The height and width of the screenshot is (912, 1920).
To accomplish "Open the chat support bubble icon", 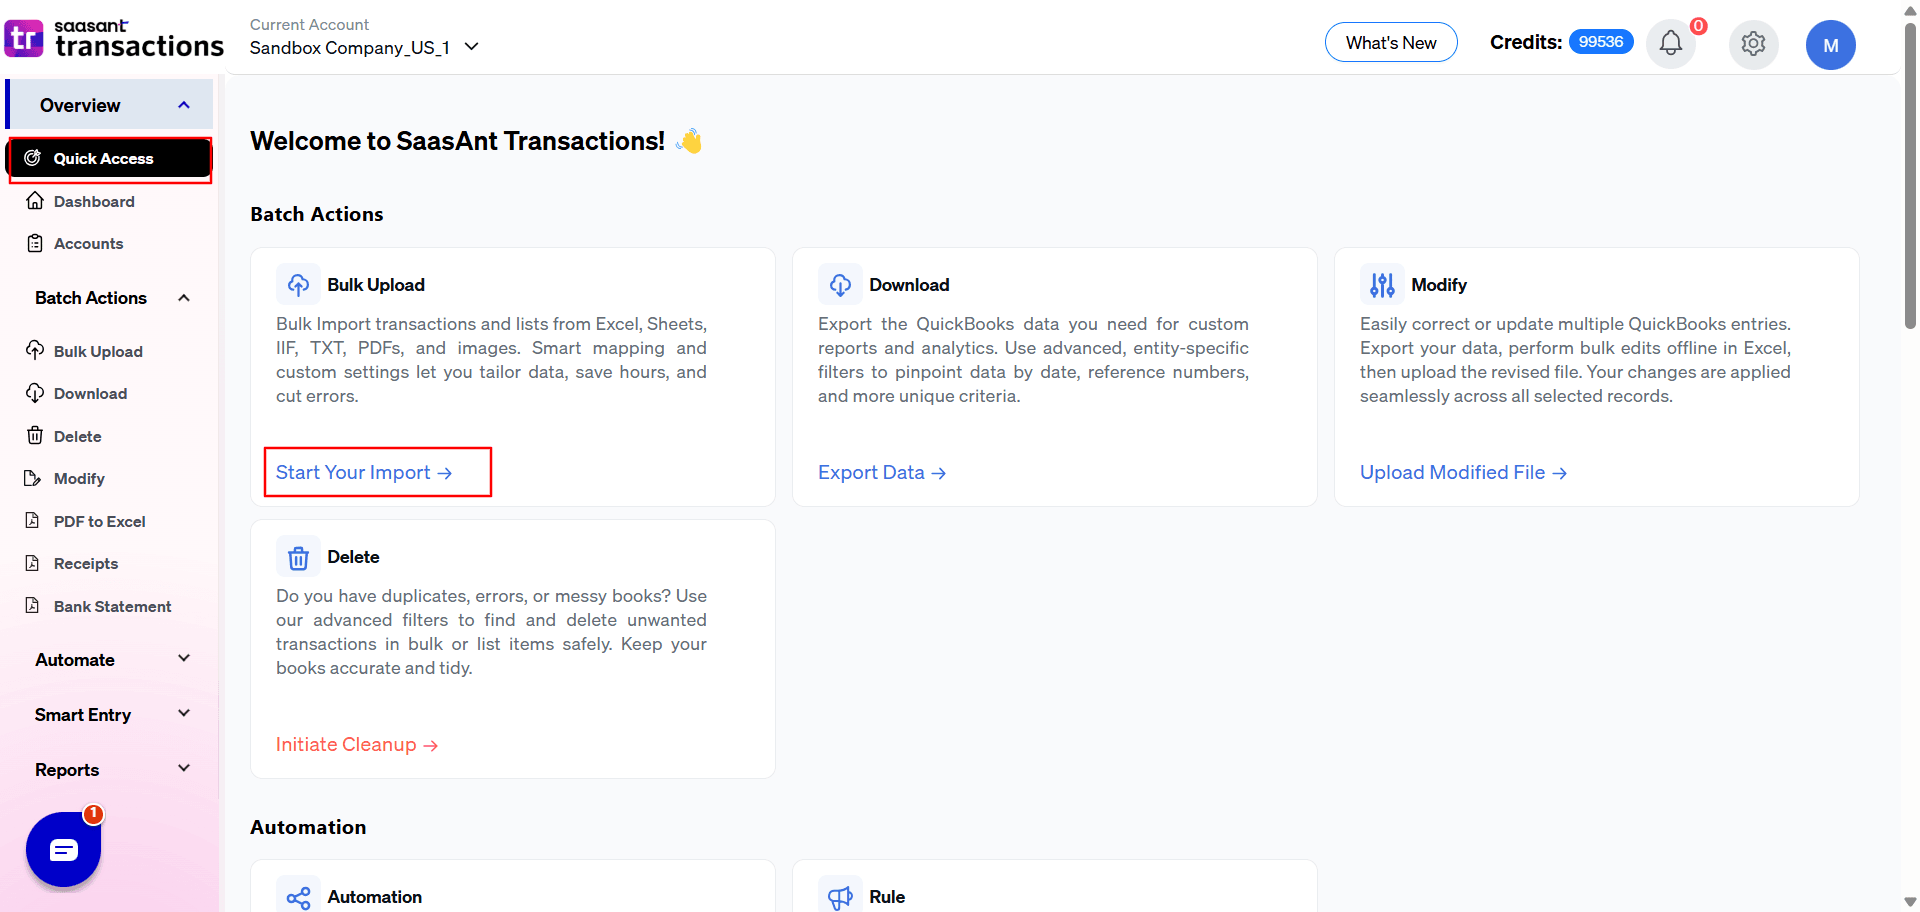I will point(63,850).
